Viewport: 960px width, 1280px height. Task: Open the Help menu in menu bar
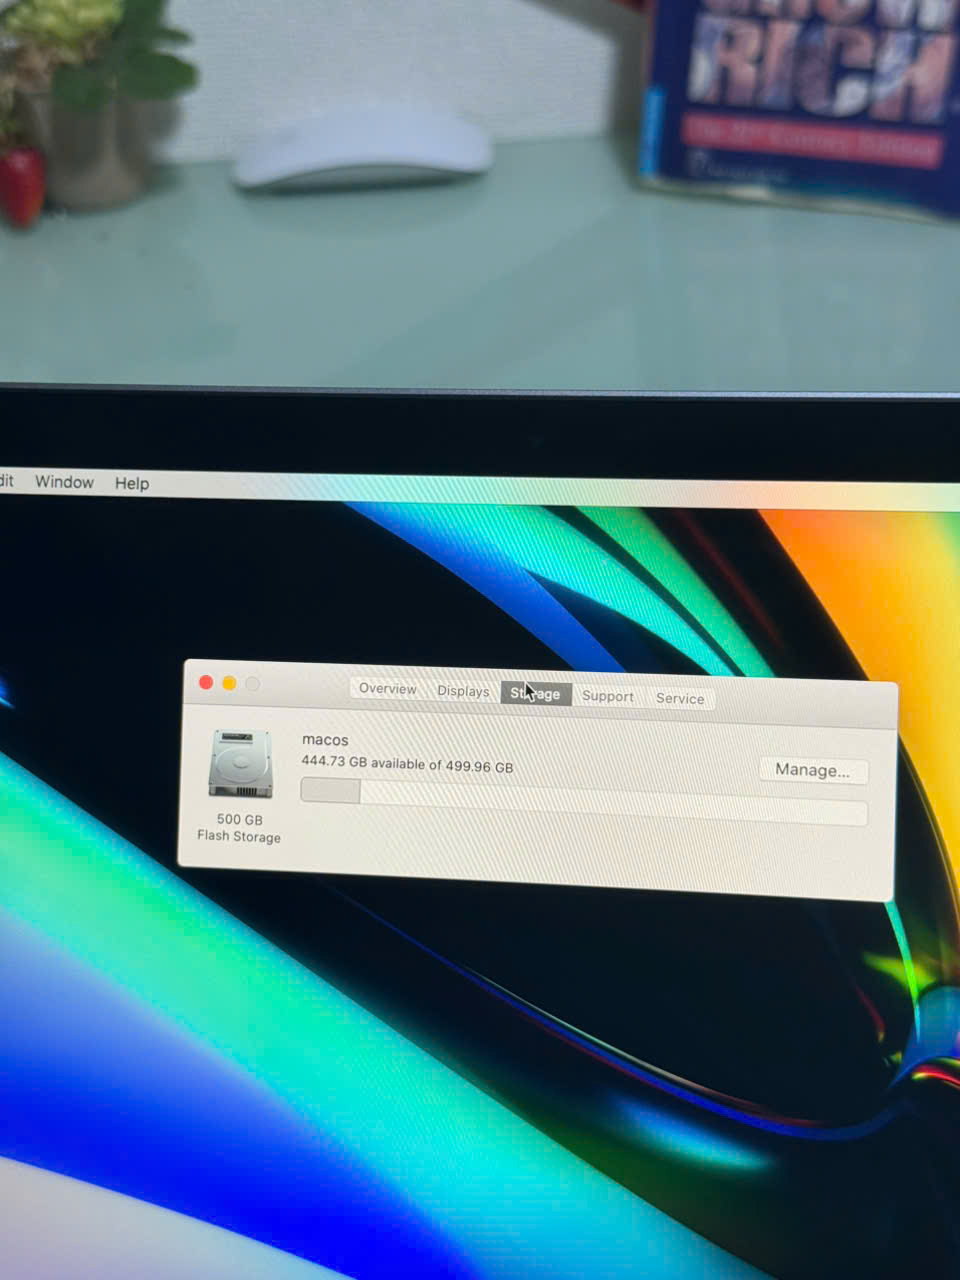[131, 484]
